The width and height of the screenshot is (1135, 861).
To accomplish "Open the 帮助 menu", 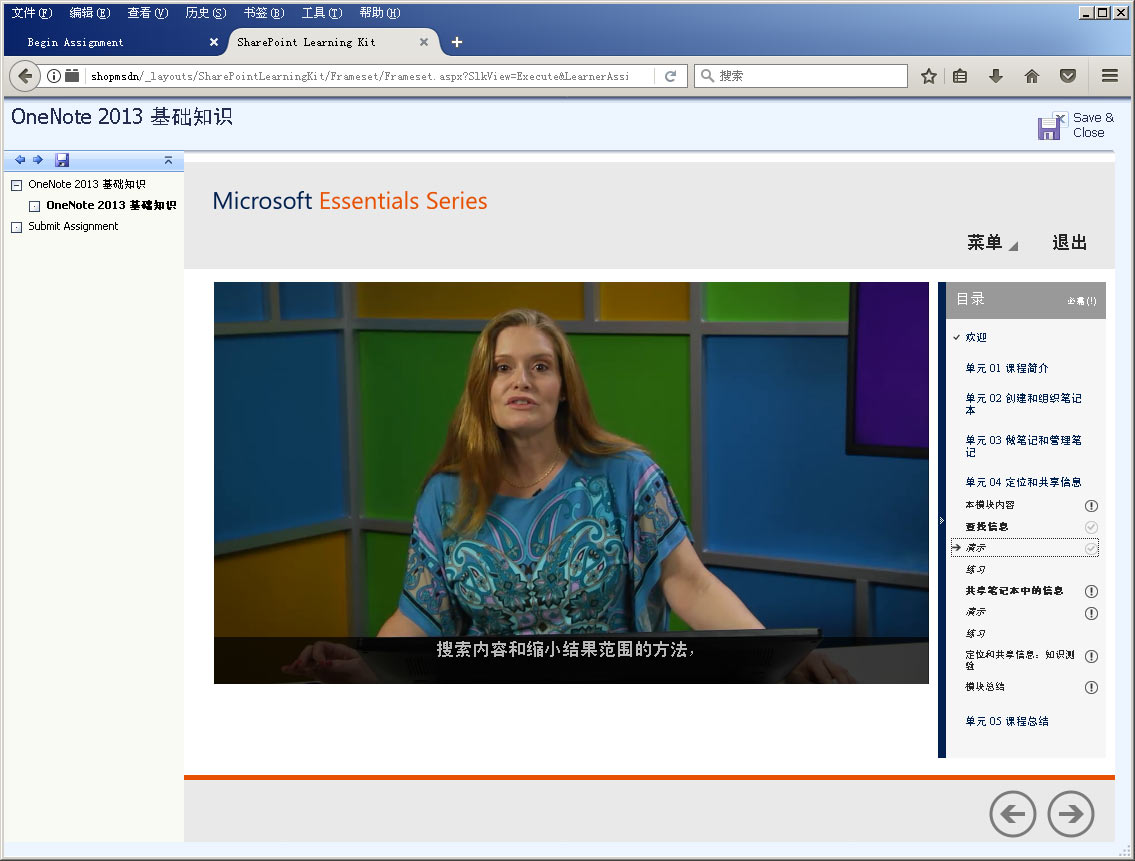I will (380, 13).
